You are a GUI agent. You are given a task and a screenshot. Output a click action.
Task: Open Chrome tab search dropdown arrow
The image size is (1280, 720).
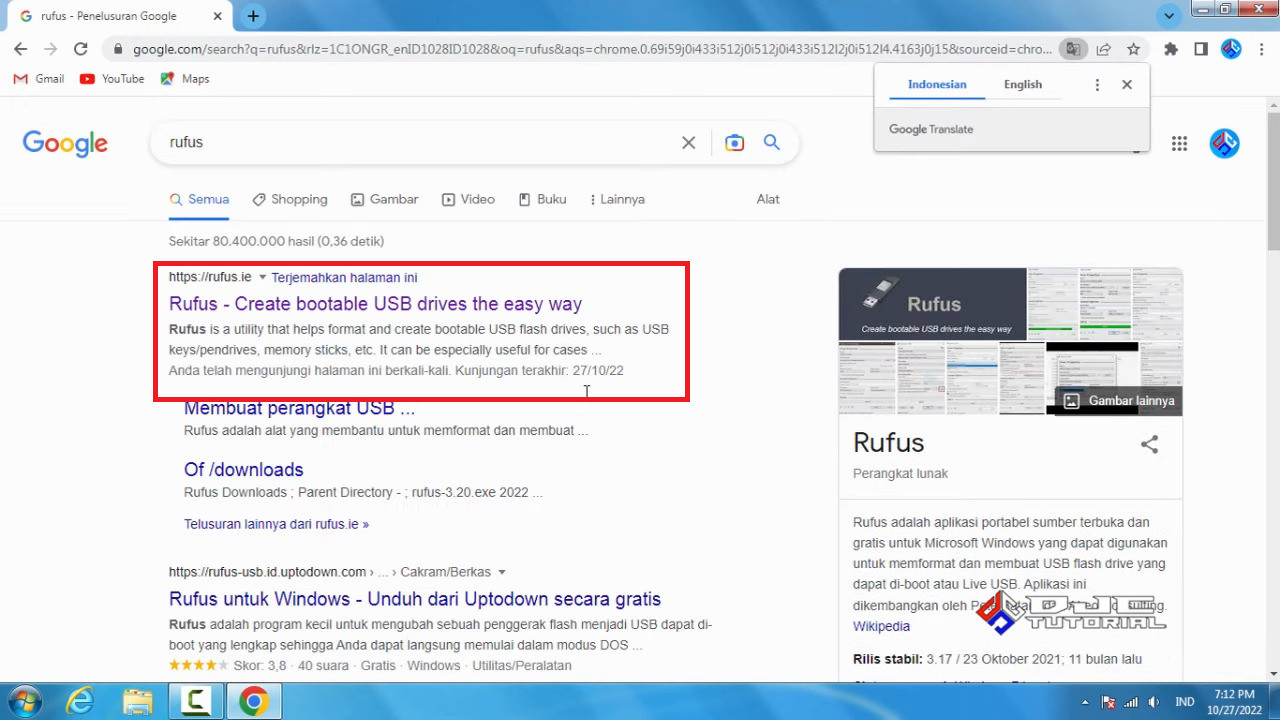coord(1169,16)
